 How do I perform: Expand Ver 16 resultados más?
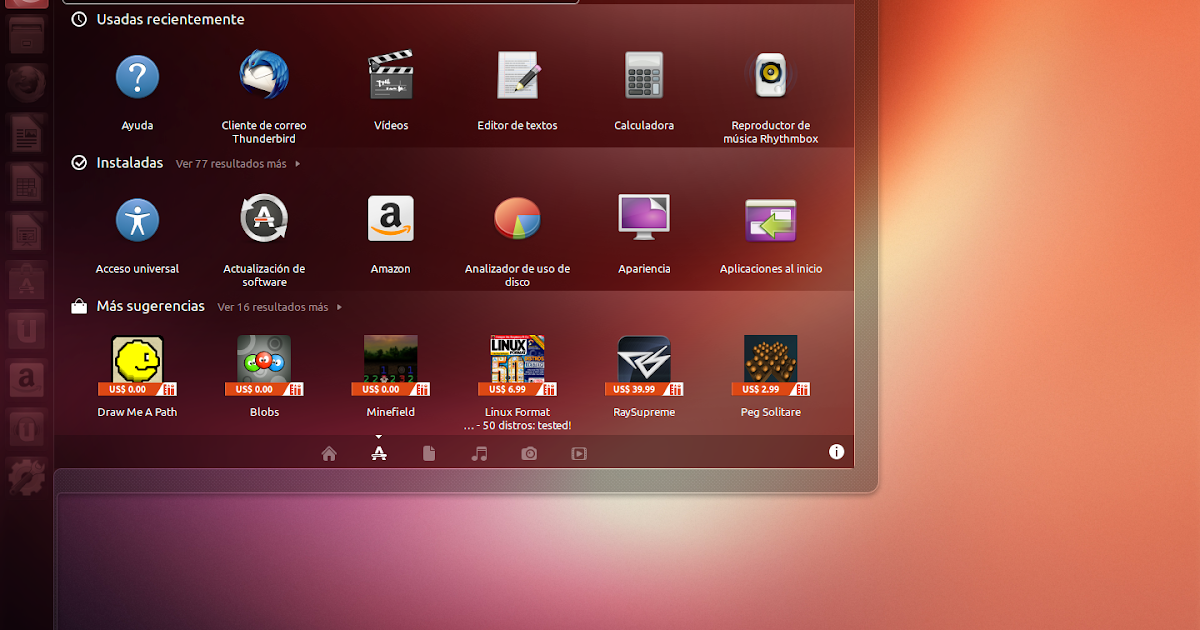tap(280, 307)
